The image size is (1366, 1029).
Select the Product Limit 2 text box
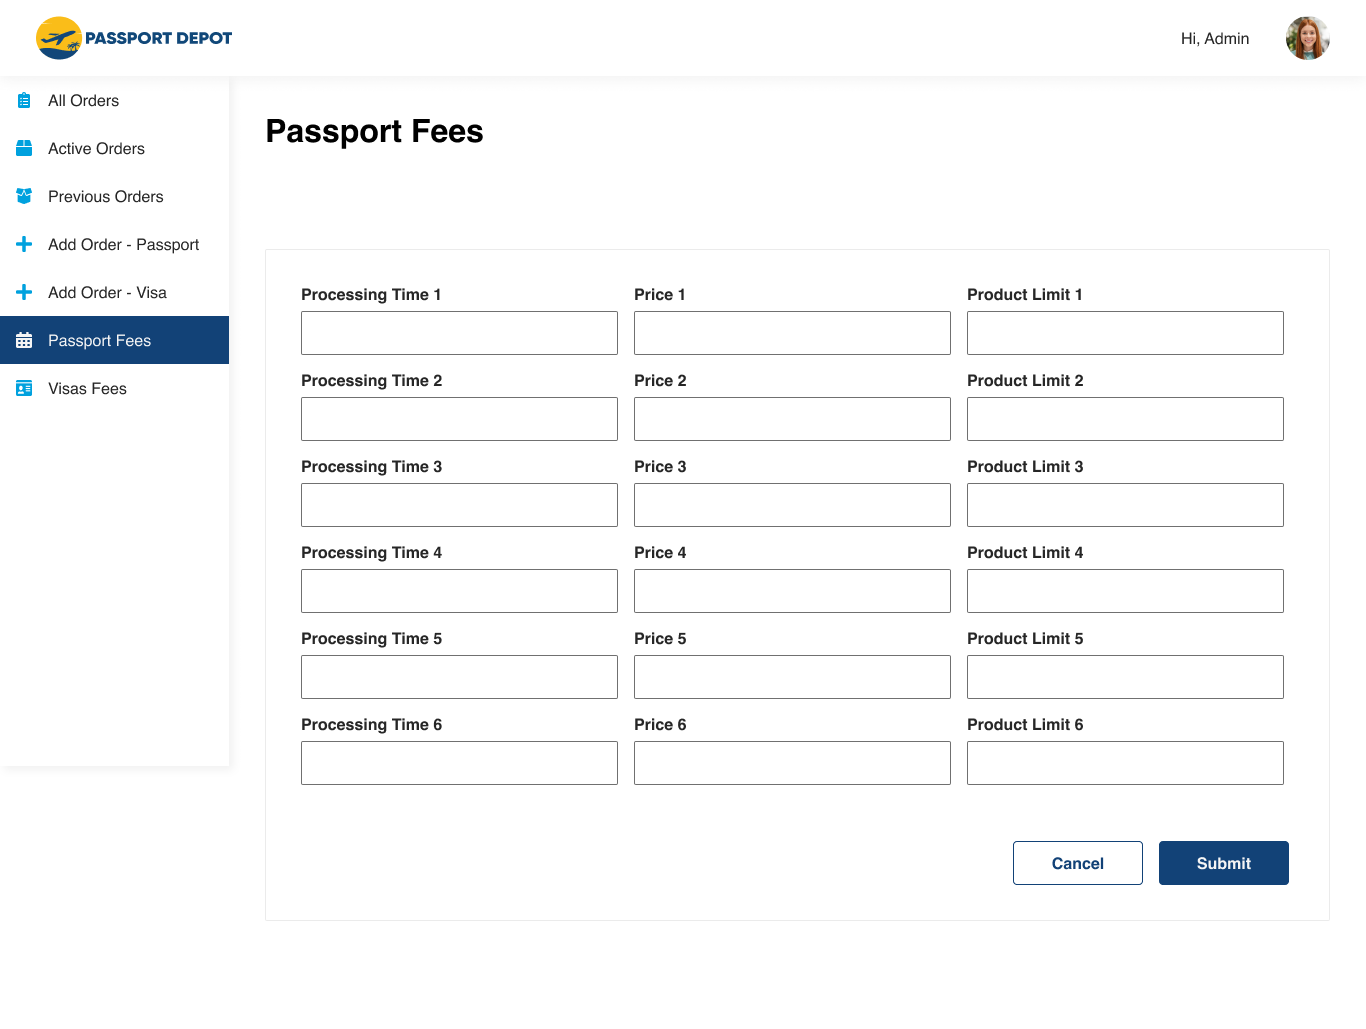point(1125,419)
